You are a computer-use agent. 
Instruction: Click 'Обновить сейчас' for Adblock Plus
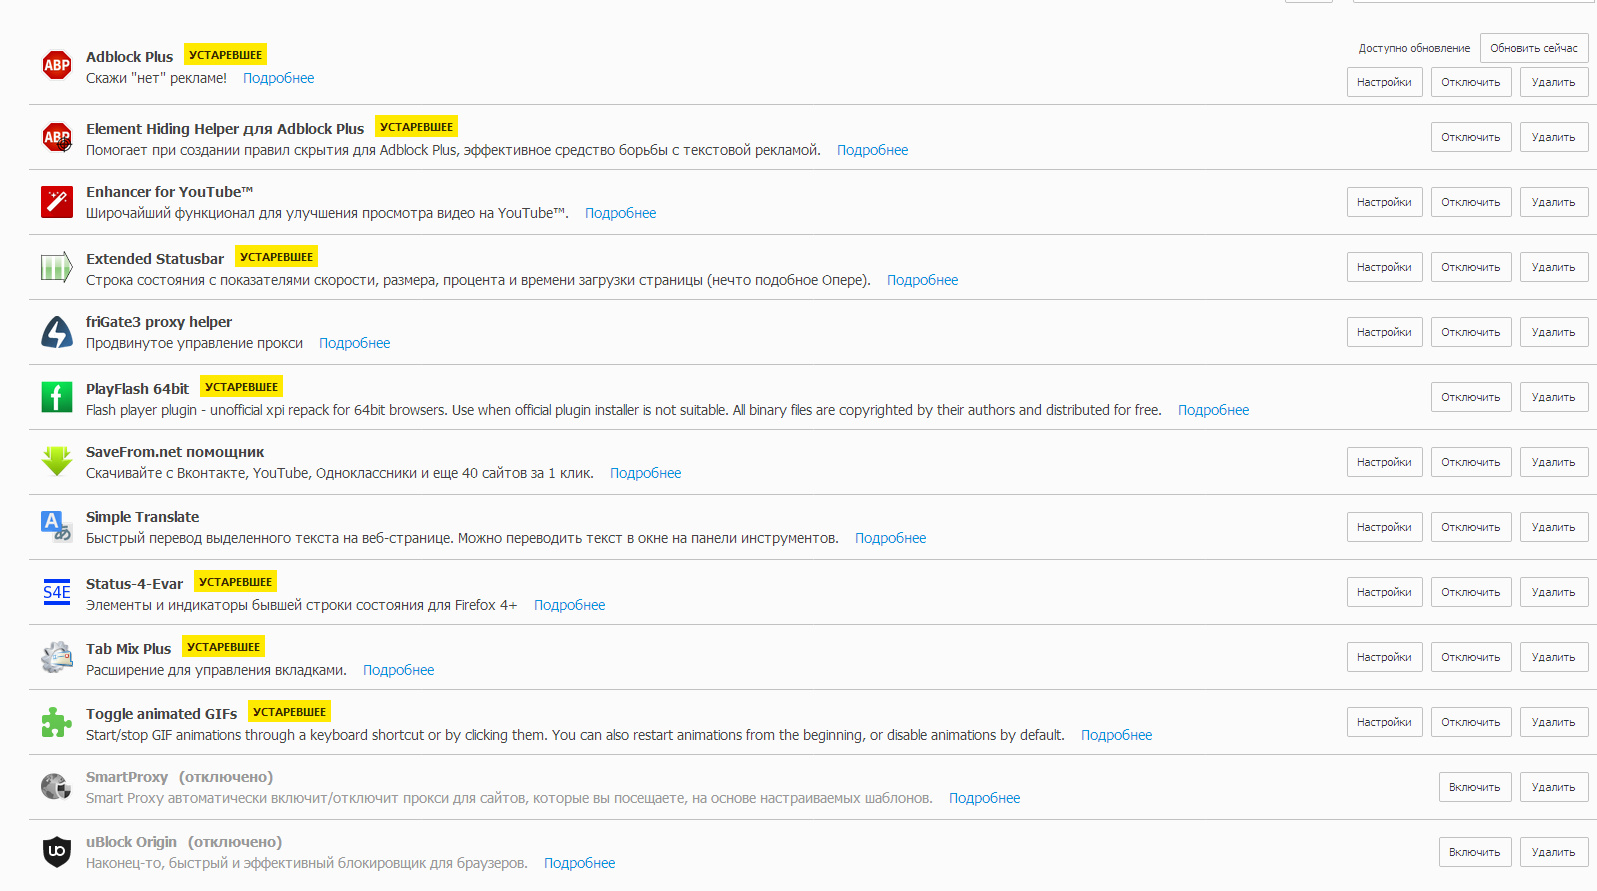point(1534,48)
